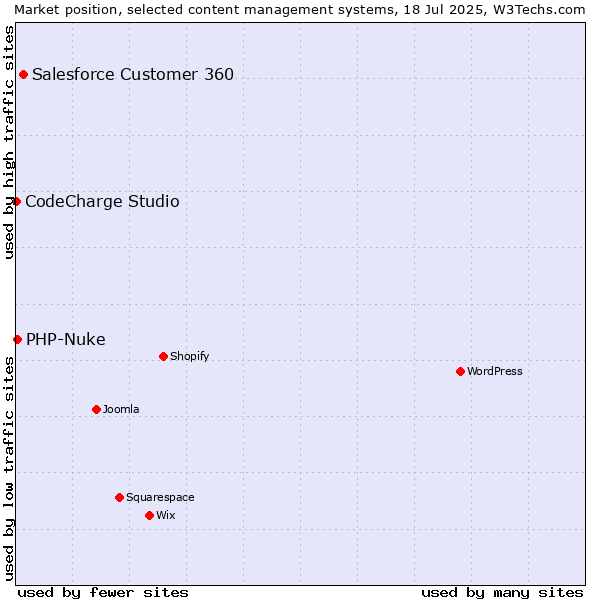
Task: Select the 'Wix' label text
Action: [166, 515]
